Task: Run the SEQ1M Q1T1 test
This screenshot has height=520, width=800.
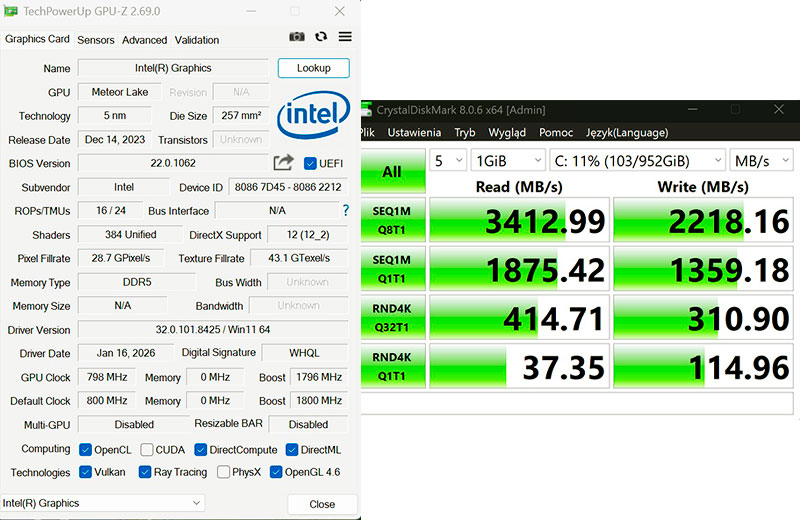Action: pos(393,269)
